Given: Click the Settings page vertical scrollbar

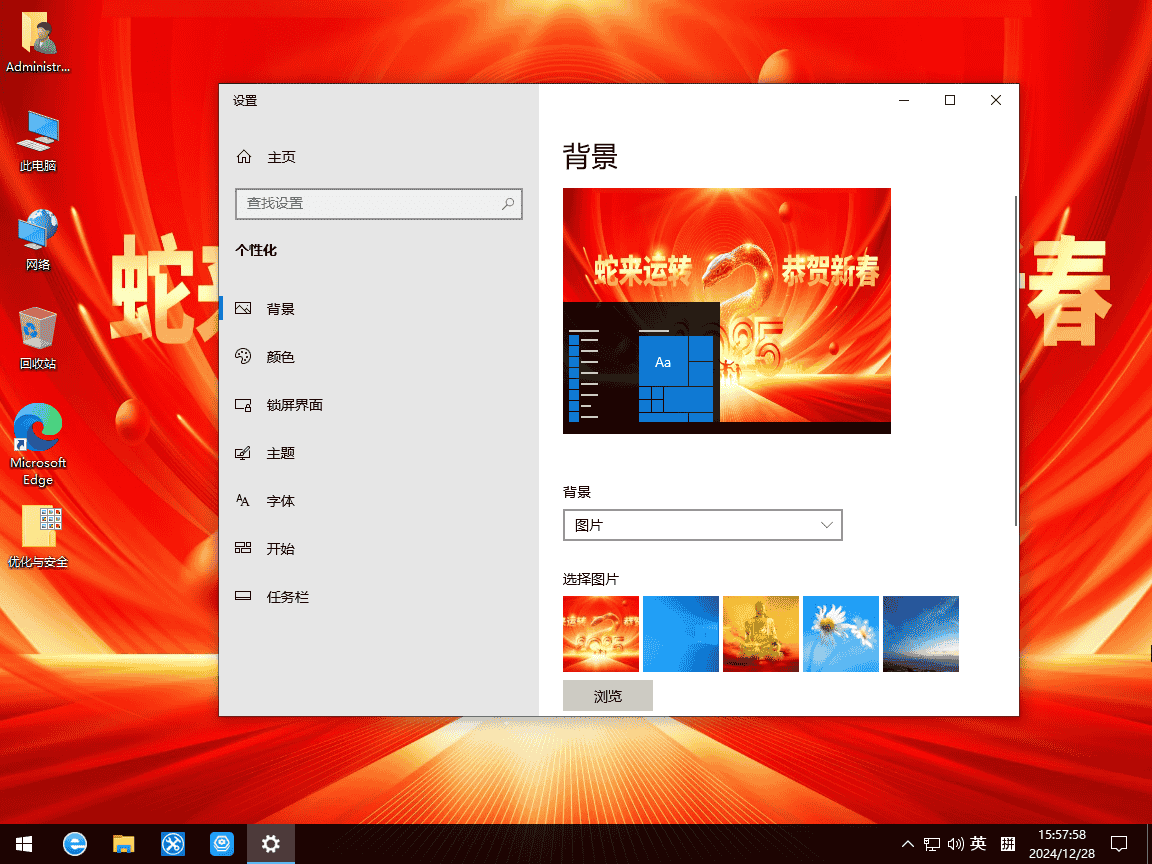Looking at the screenshot, I should tap(1016, 360).
